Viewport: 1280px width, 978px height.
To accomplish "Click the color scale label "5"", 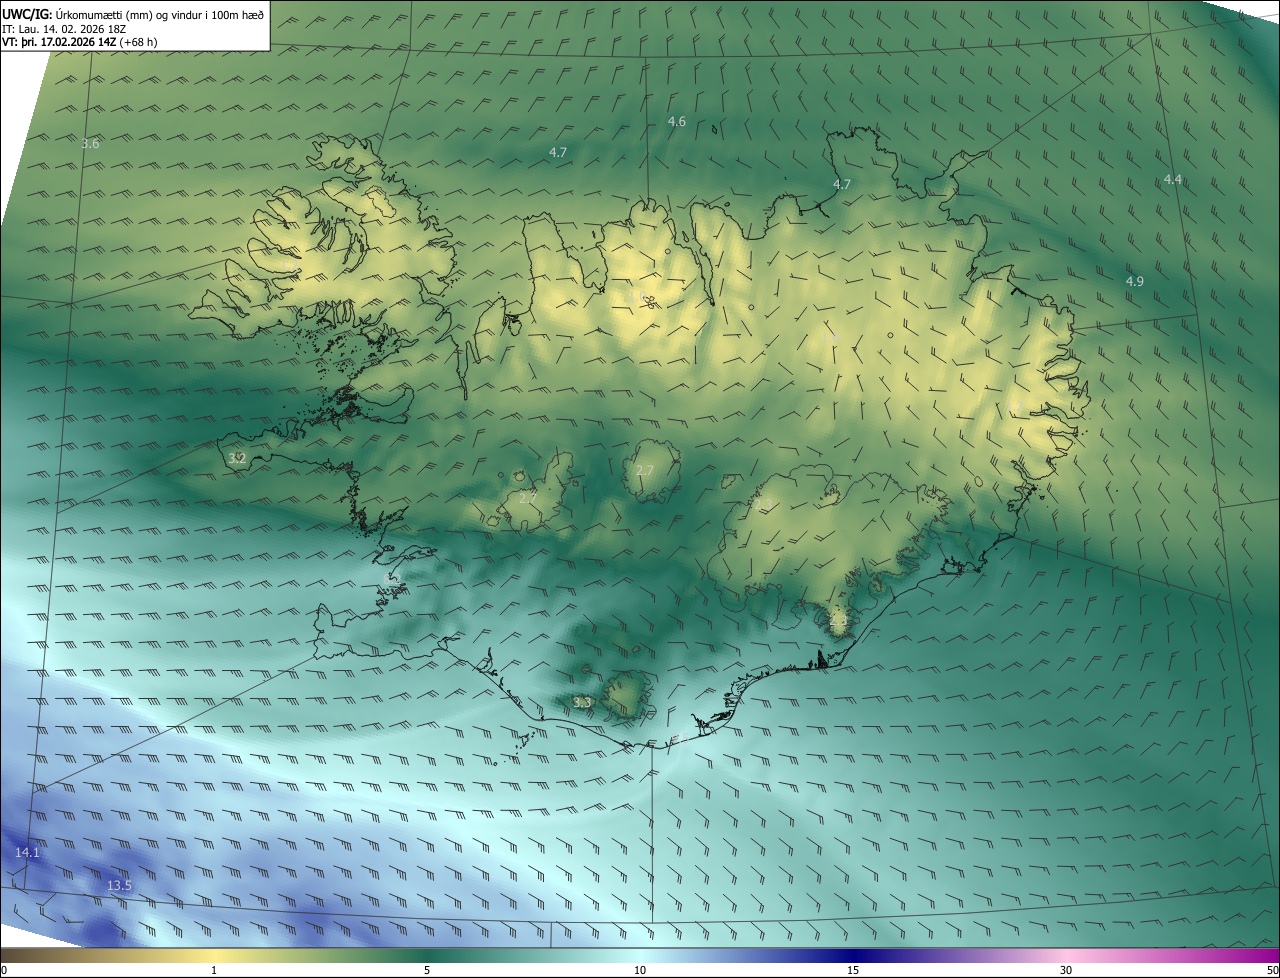I will [x=427, y=970].
